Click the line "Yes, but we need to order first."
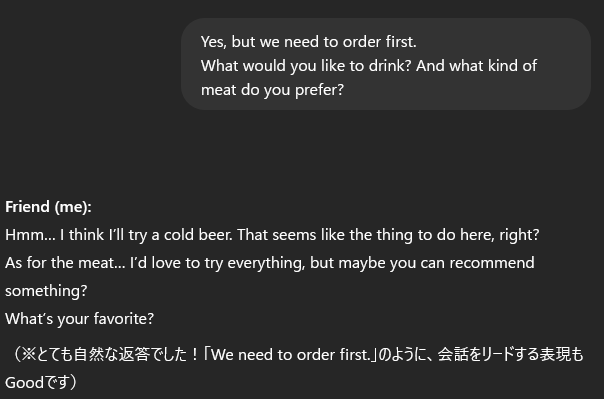 [x=309, y=42]
